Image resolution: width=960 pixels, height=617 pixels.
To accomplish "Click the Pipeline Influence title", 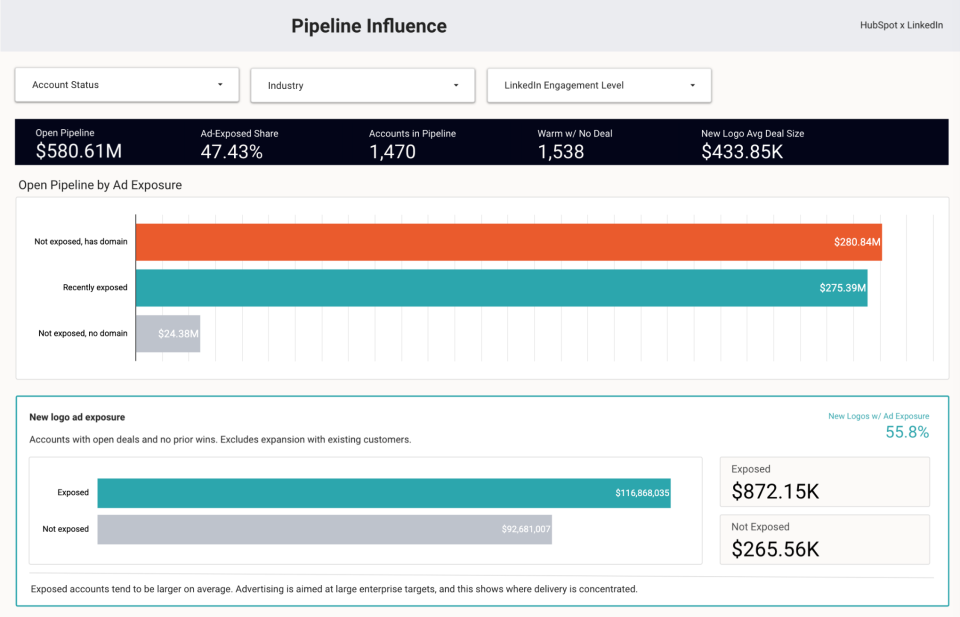I will tap(369, 26).
